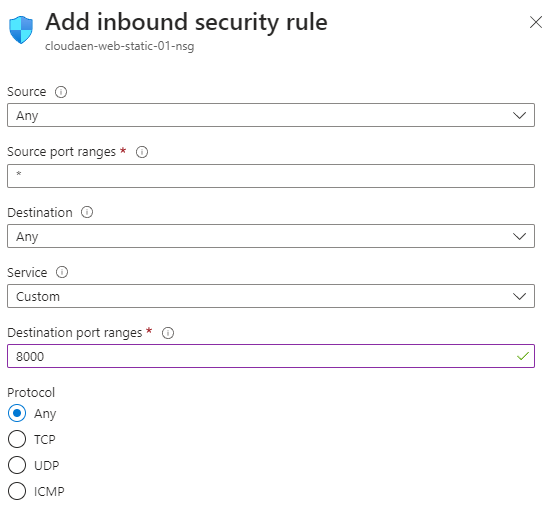Open the Service dropdown showing Custom
546x515 pixels.
(x=271, y=296)
